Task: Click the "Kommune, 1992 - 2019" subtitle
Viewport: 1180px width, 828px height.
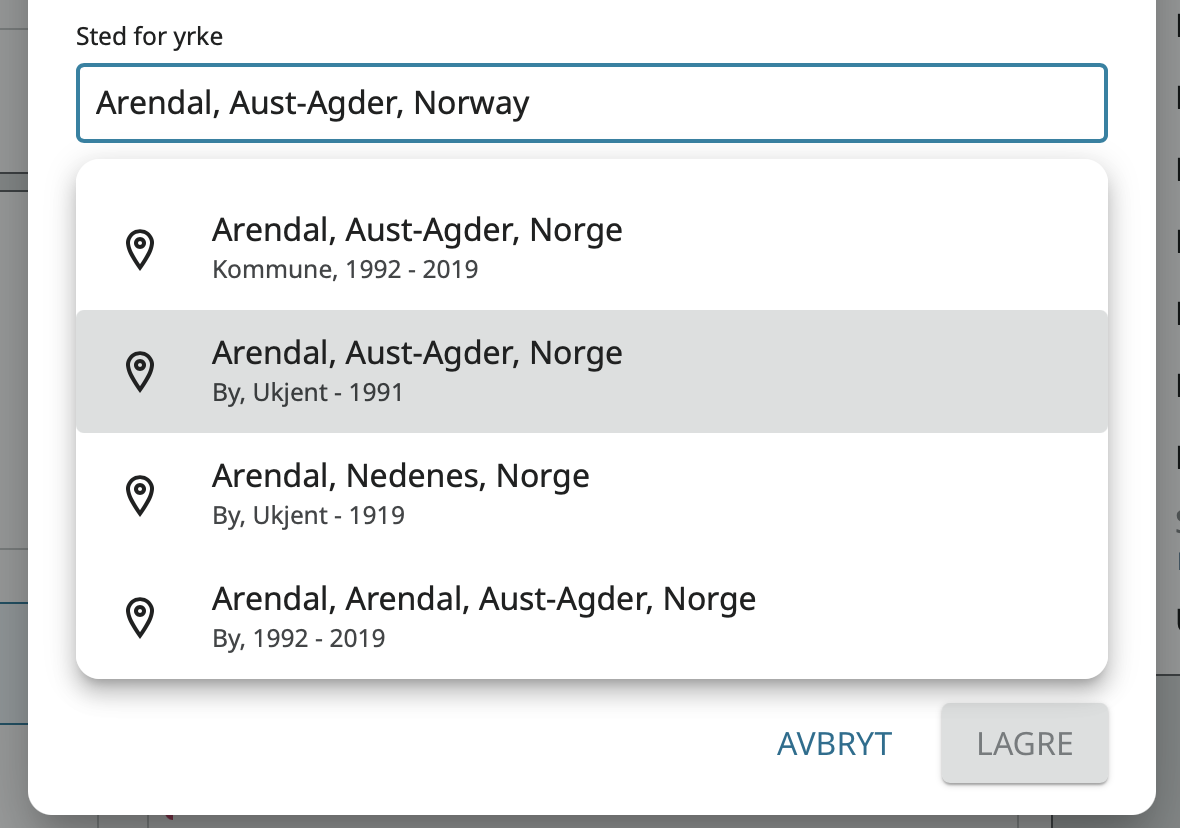Action: pyautogui.click(x=345, y=270)
